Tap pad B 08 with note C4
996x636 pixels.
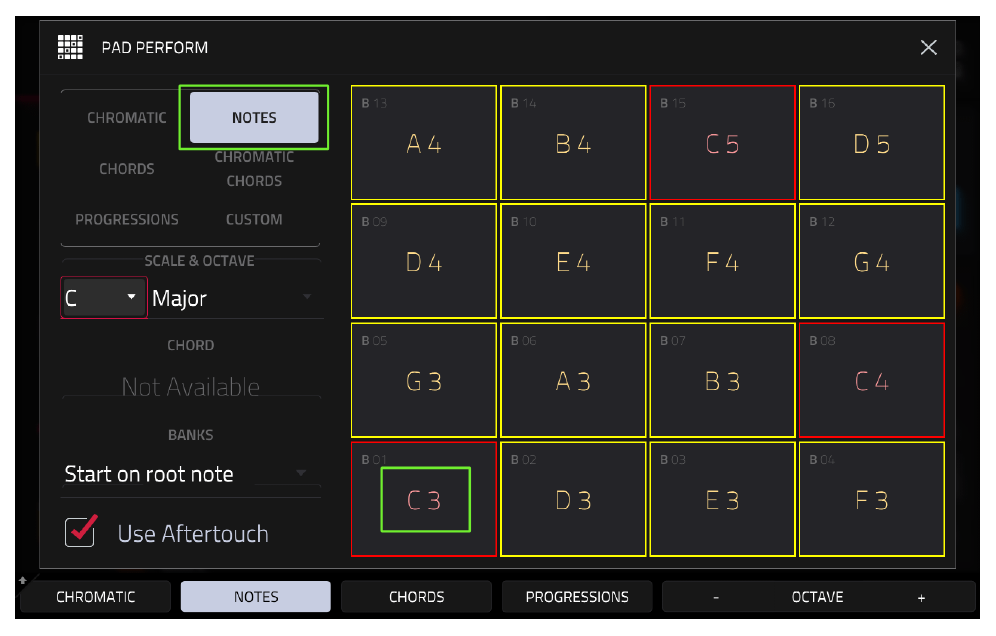[872, 380]
